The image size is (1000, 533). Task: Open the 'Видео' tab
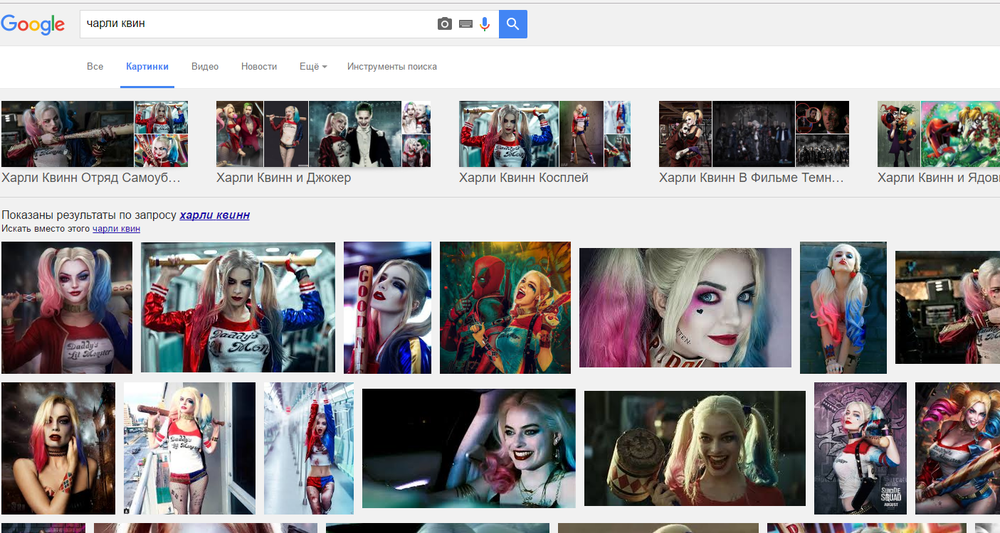tap(205, 66)
